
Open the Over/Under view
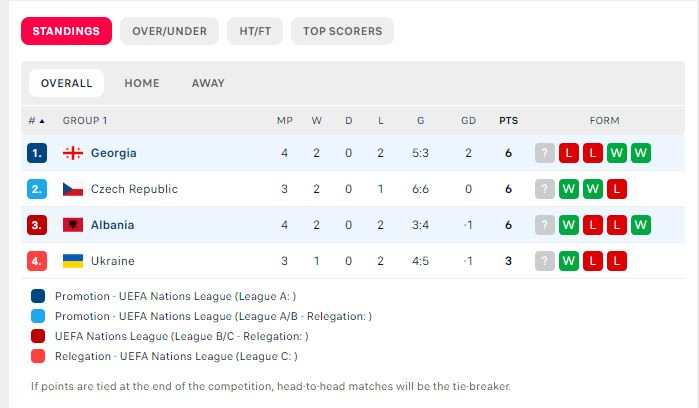[169, 31]
